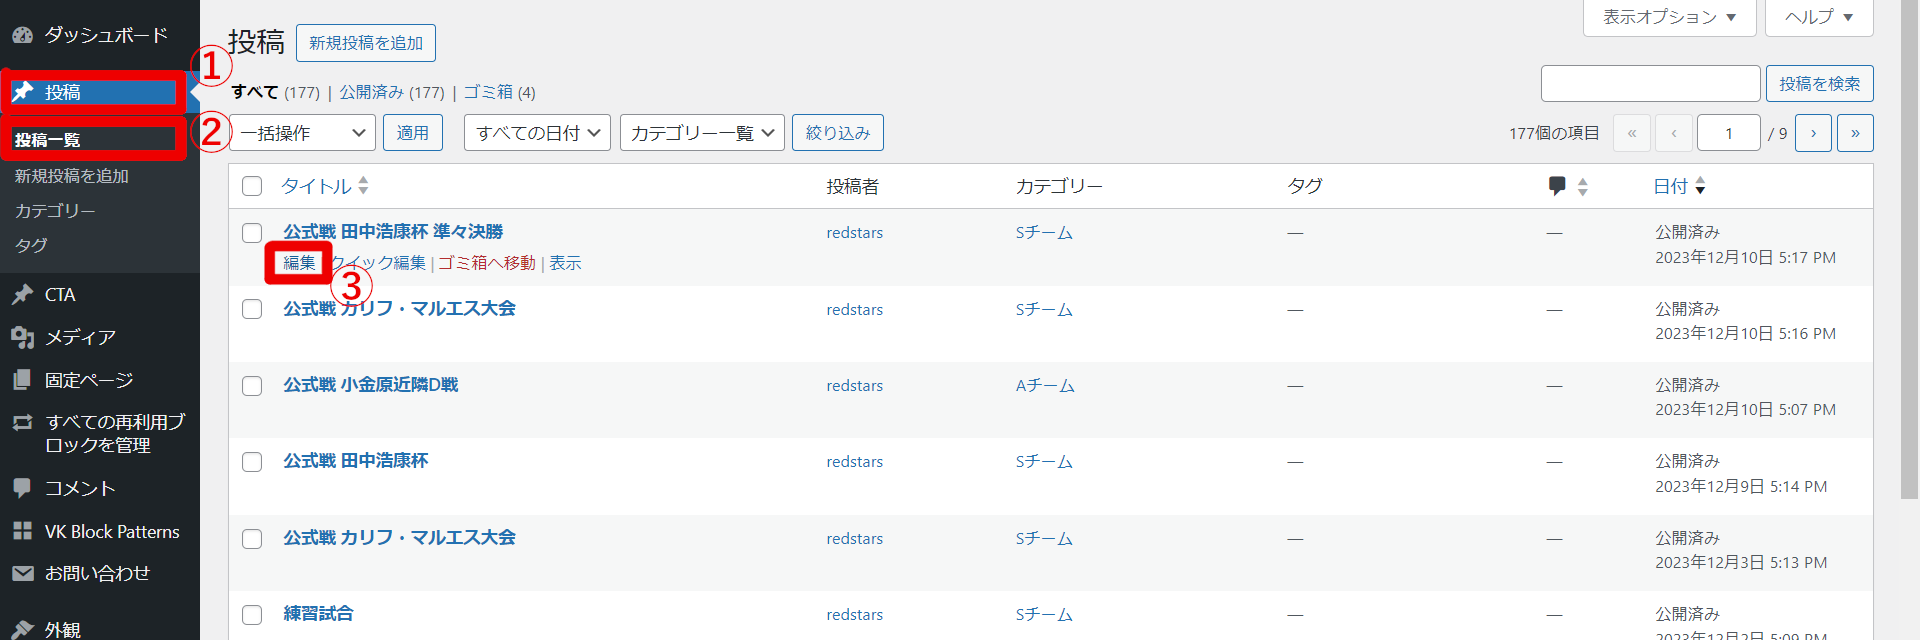
Task: Toggle the select-all checkbox in table header
Action: pos(252,186)
